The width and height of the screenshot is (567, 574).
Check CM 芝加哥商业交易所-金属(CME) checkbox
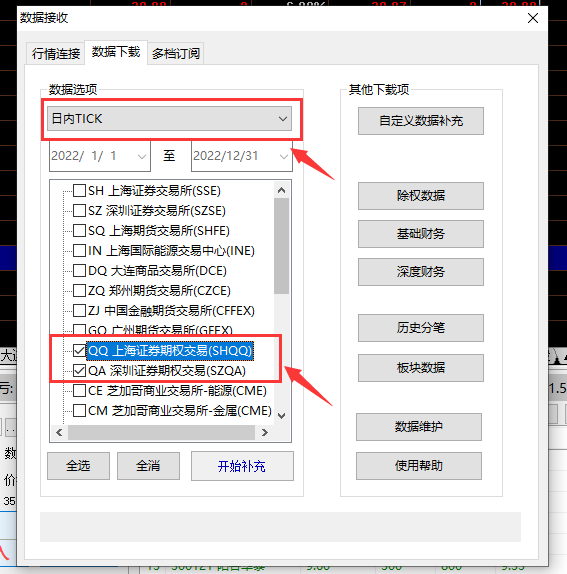pyautogui.click(x=79, y=410)
